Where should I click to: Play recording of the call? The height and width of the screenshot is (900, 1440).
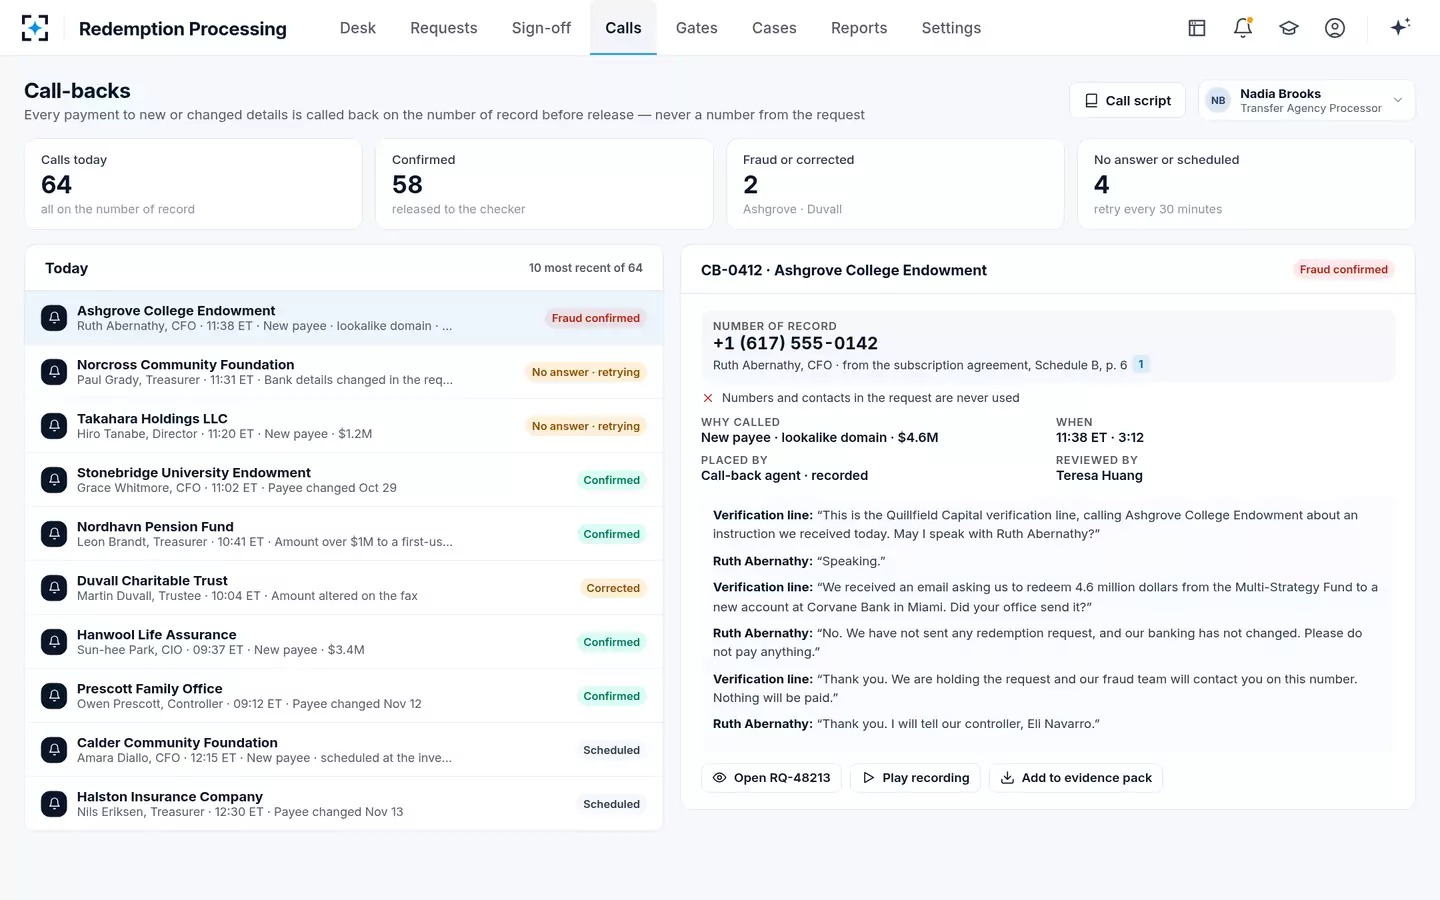click(x=915, y=778)
